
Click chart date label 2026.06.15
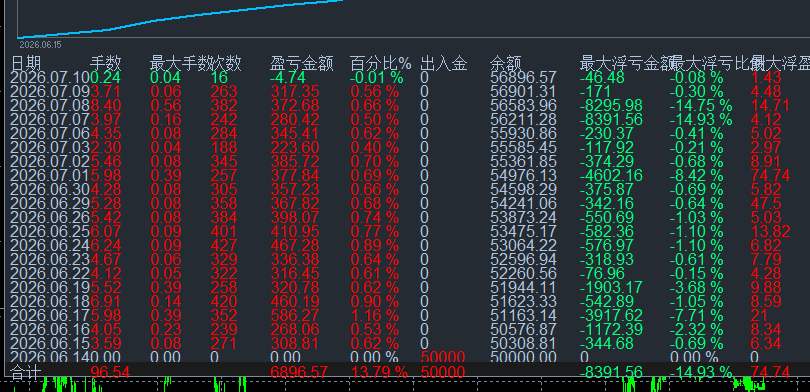pos(40,45)
